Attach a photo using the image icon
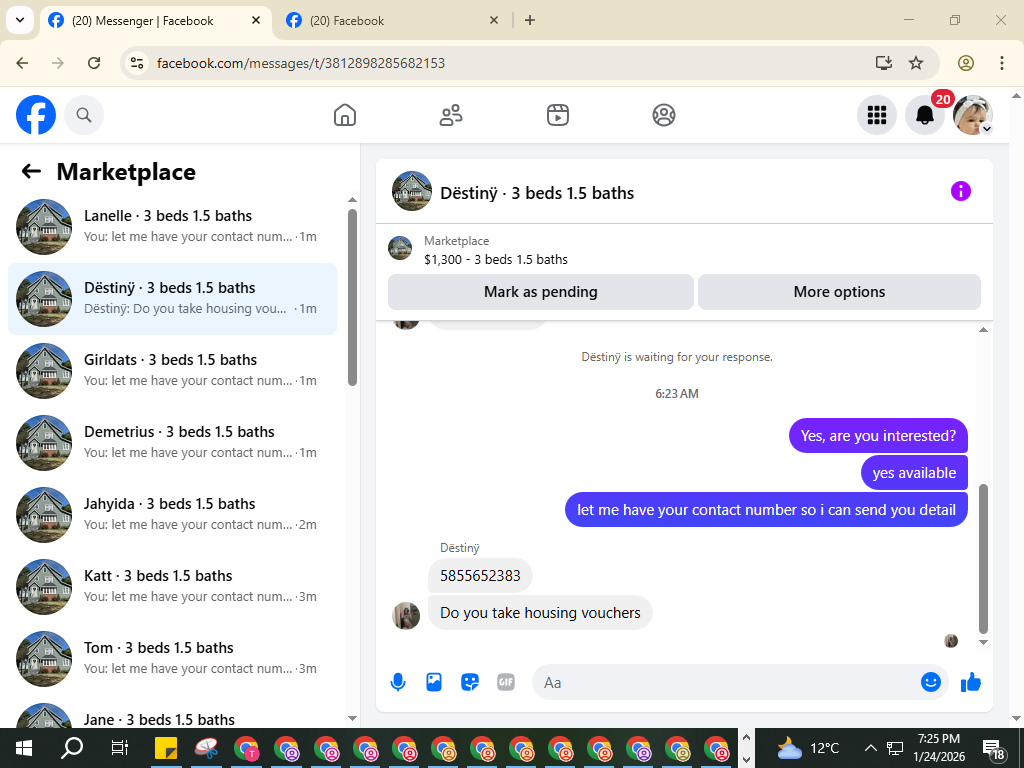 pyautogui.click(x=434, y=682)
